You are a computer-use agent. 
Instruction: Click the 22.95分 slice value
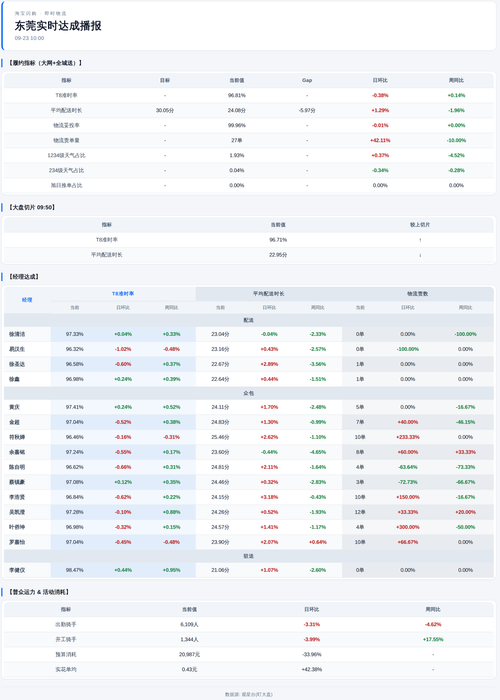(x=278, y=255)
